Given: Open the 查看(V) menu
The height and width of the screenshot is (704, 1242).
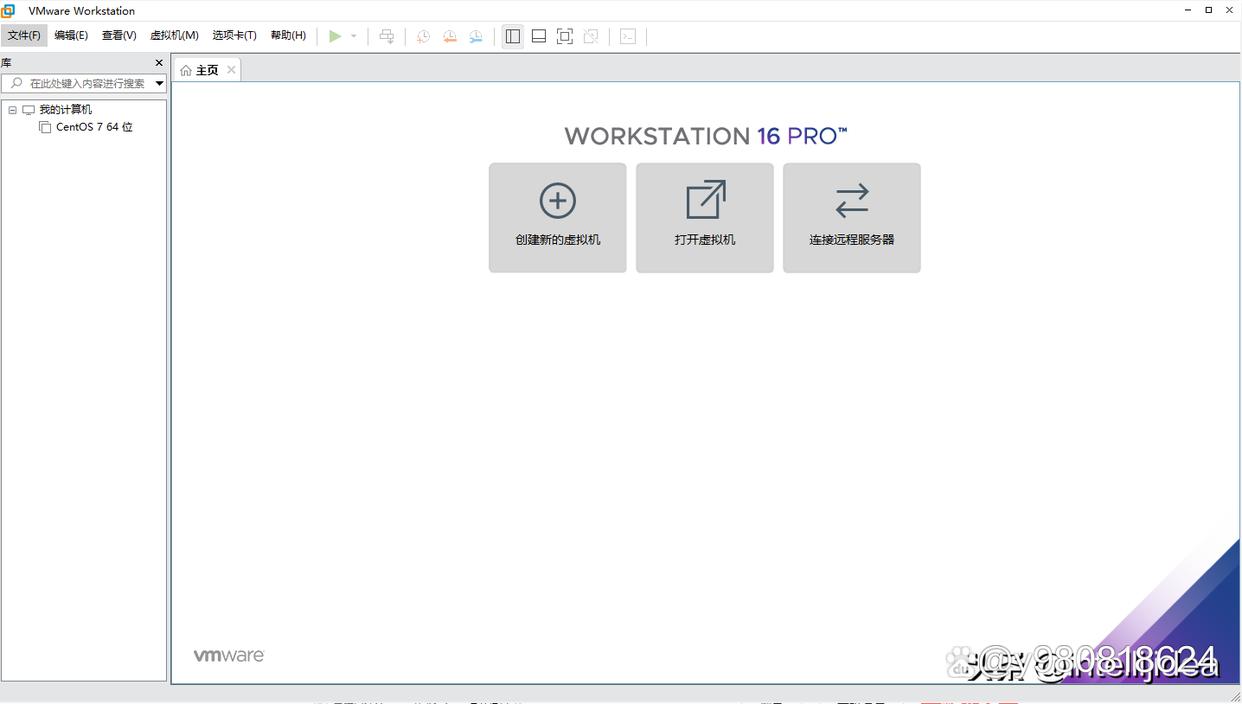Looking at the screenshot, I should click(x=119, y=35).
